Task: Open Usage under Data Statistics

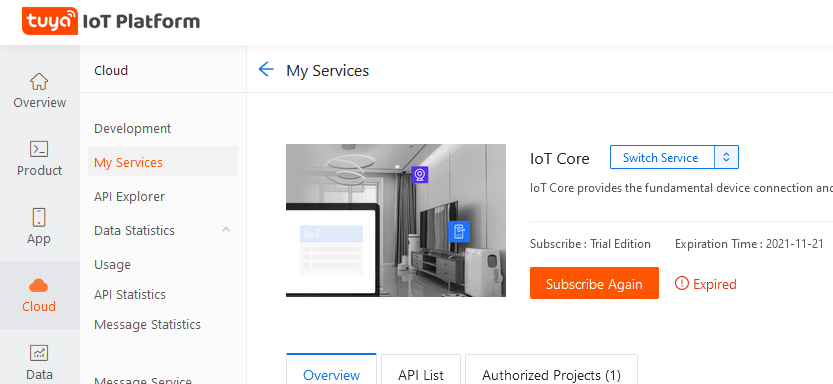Action: click(x=112, y=264)
